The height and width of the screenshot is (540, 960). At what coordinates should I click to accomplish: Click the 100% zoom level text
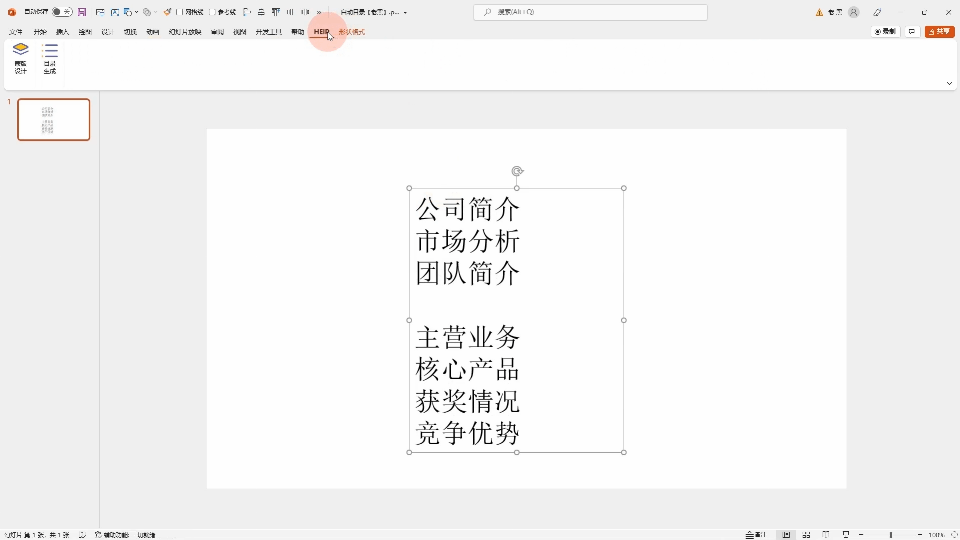[936, 534]
